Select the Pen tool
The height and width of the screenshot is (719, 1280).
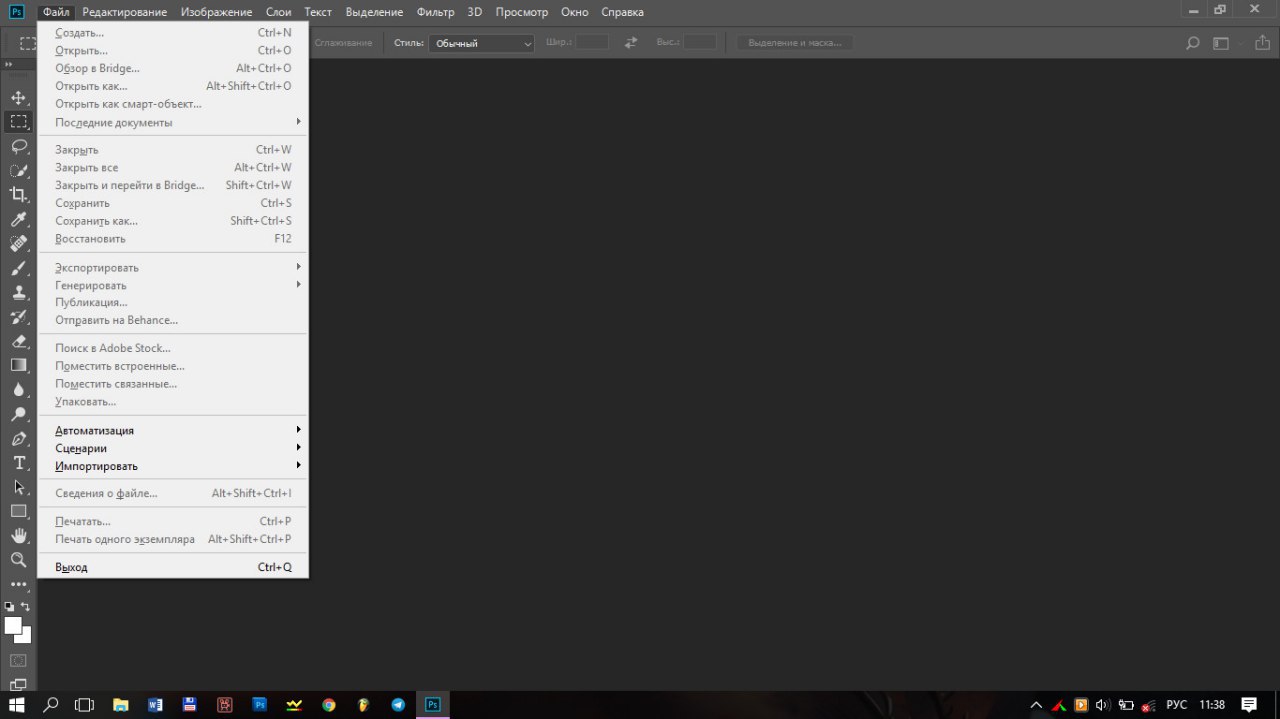(18, 438)
